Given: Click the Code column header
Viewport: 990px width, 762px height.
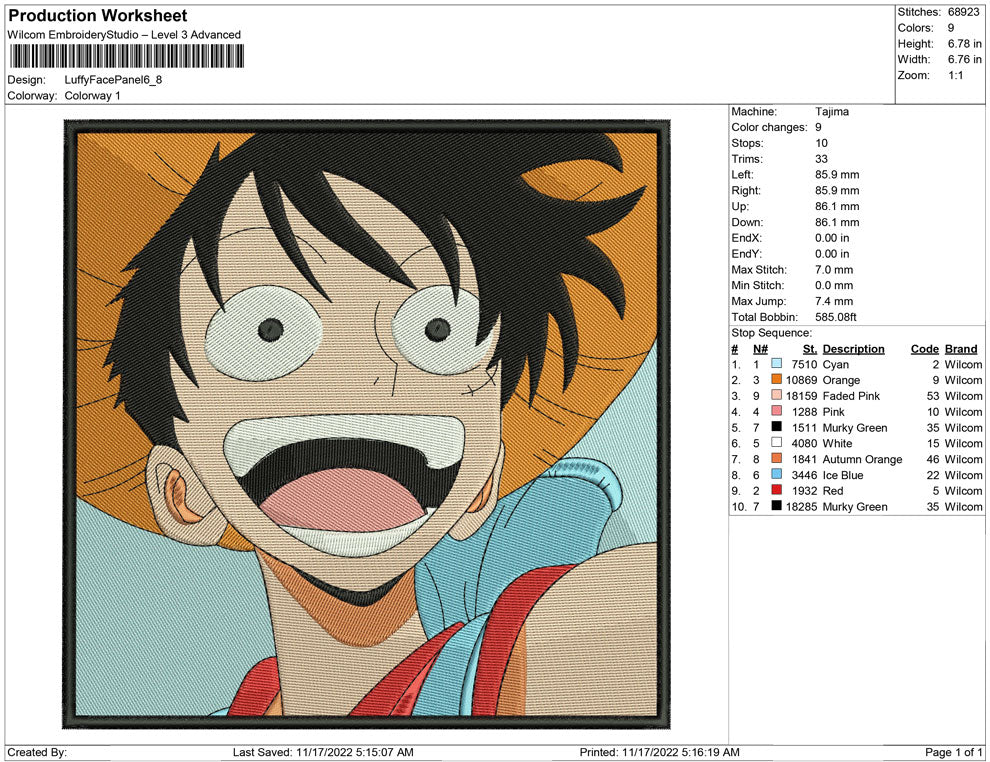Looking at the screenshot, I should pos(924,349).
